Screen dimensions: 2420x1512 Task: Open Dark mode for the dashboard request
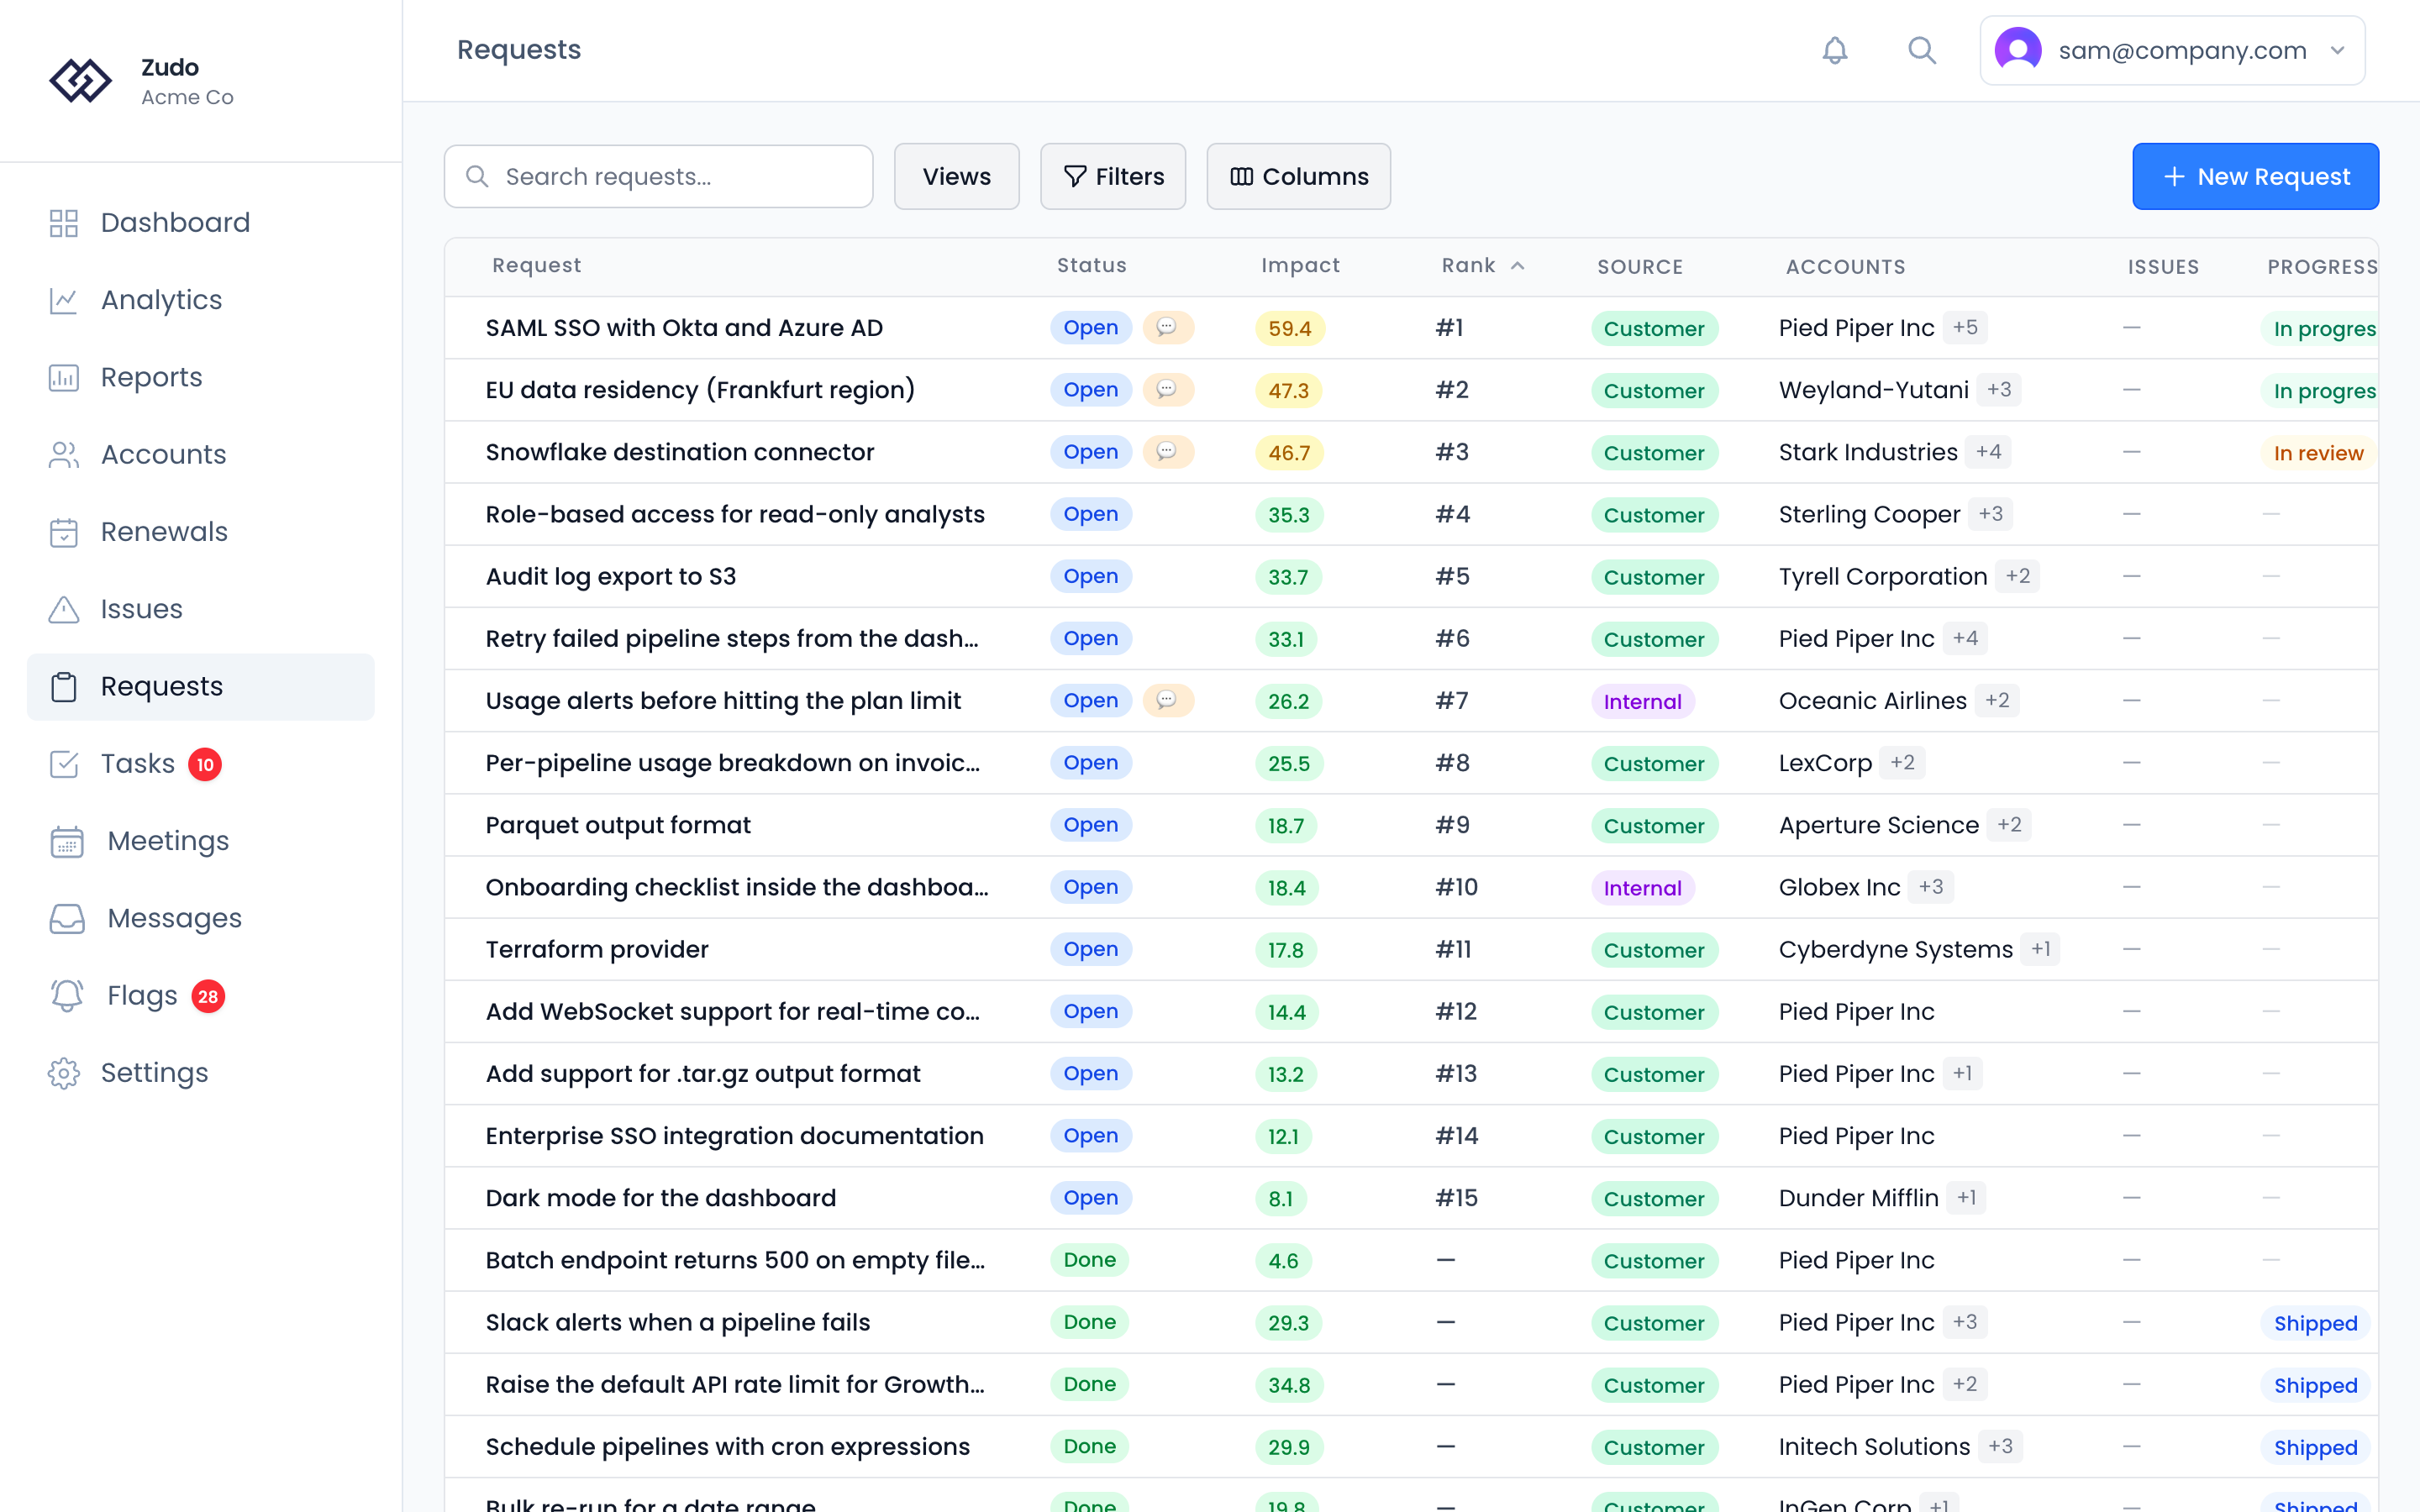(661, 1198)
